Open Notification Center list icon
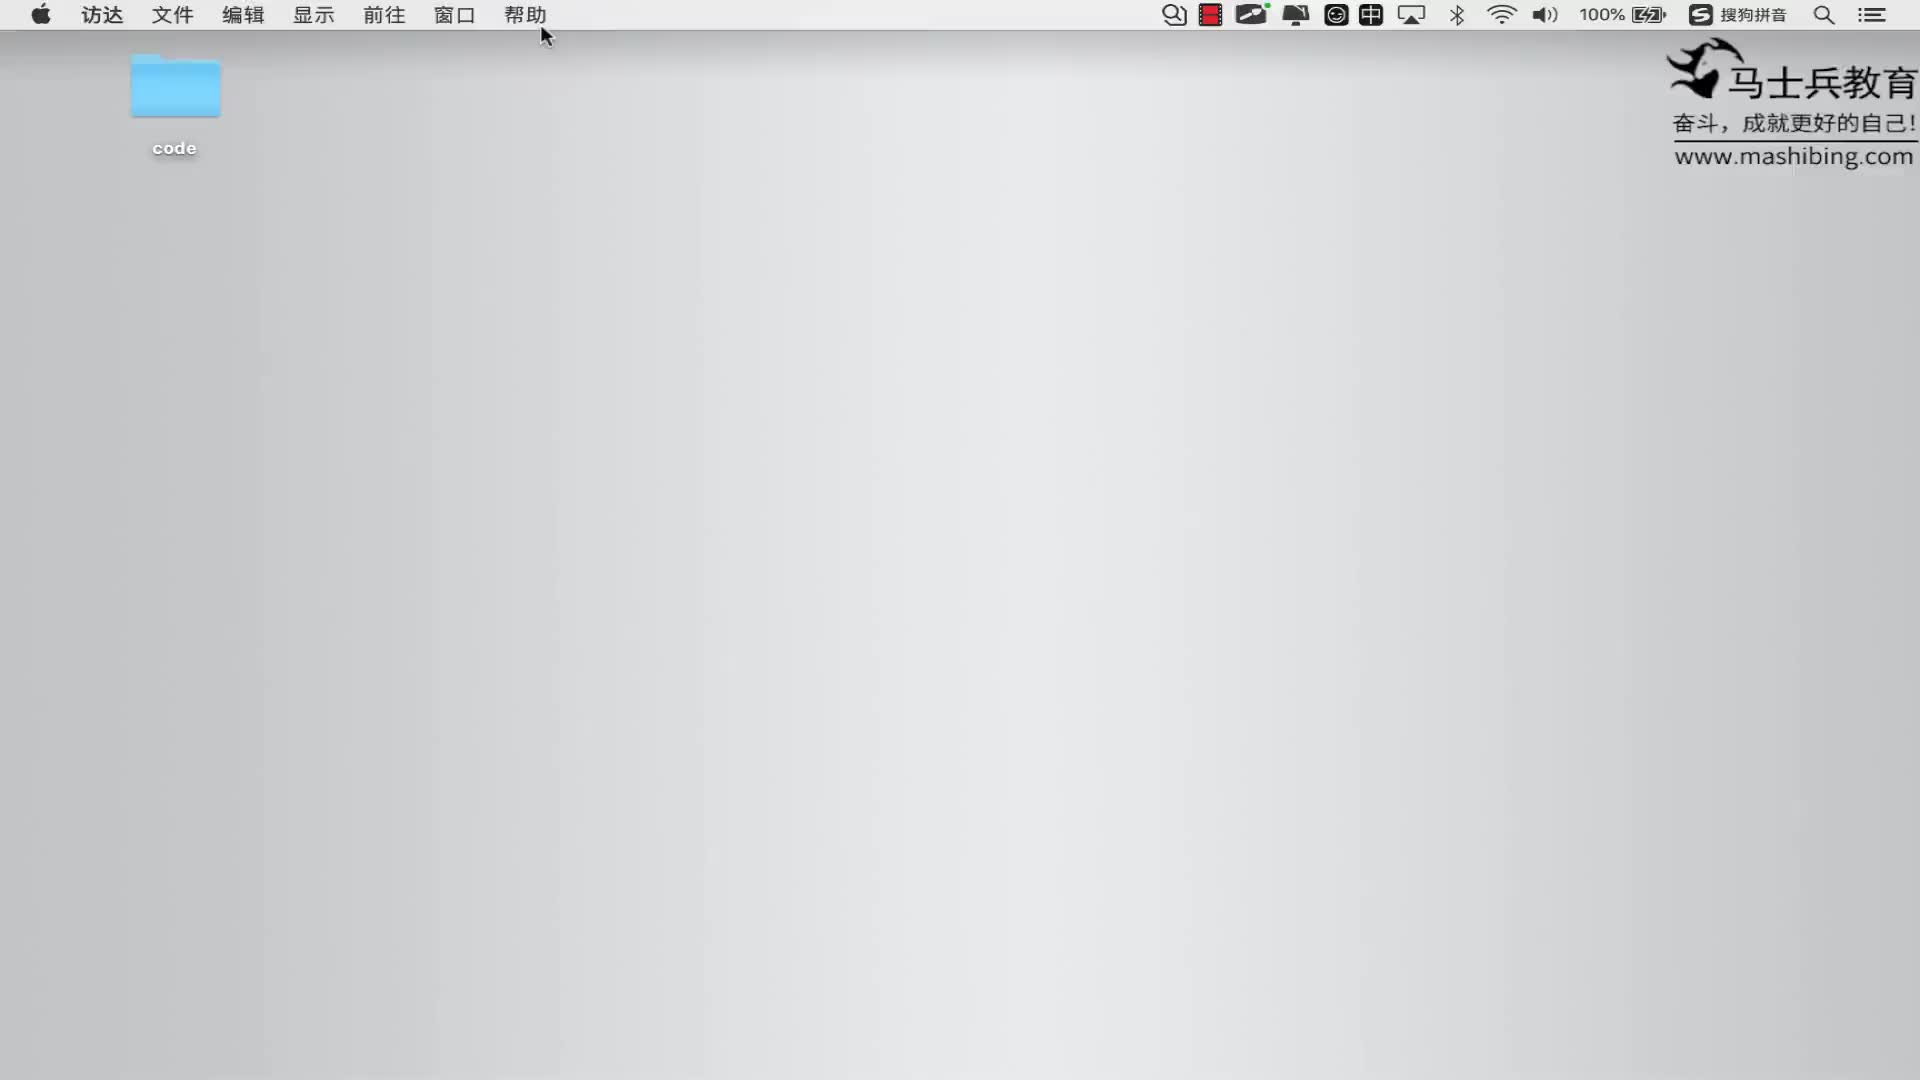Image resolution: width=1920 pixels, height=1080 pixels. [1871, 15]
